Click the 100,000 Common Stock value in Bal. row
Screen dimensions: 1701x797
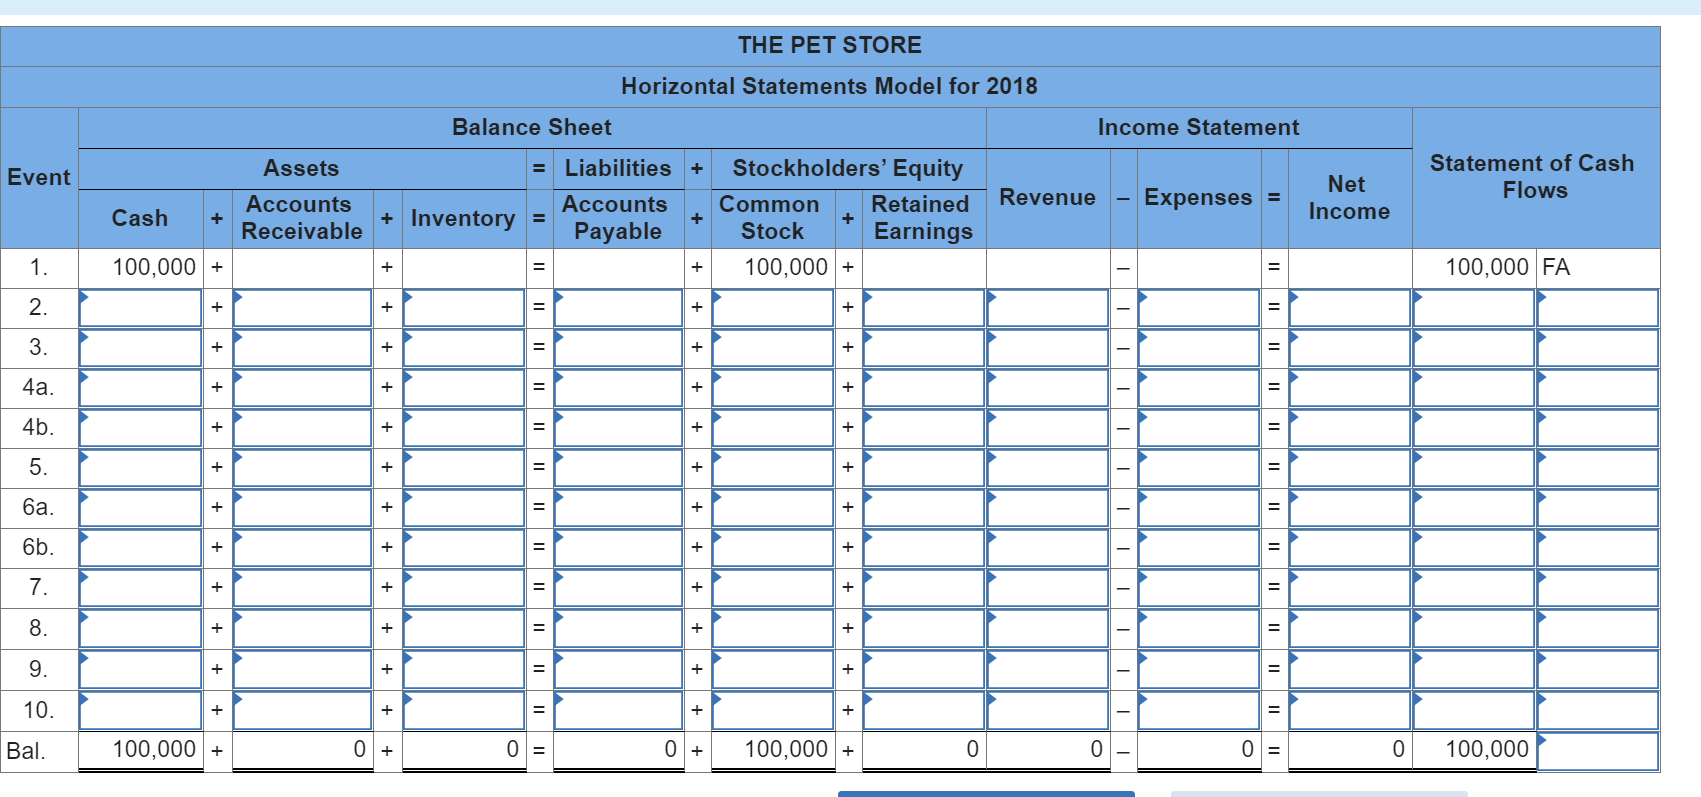[x=786, y=749]
